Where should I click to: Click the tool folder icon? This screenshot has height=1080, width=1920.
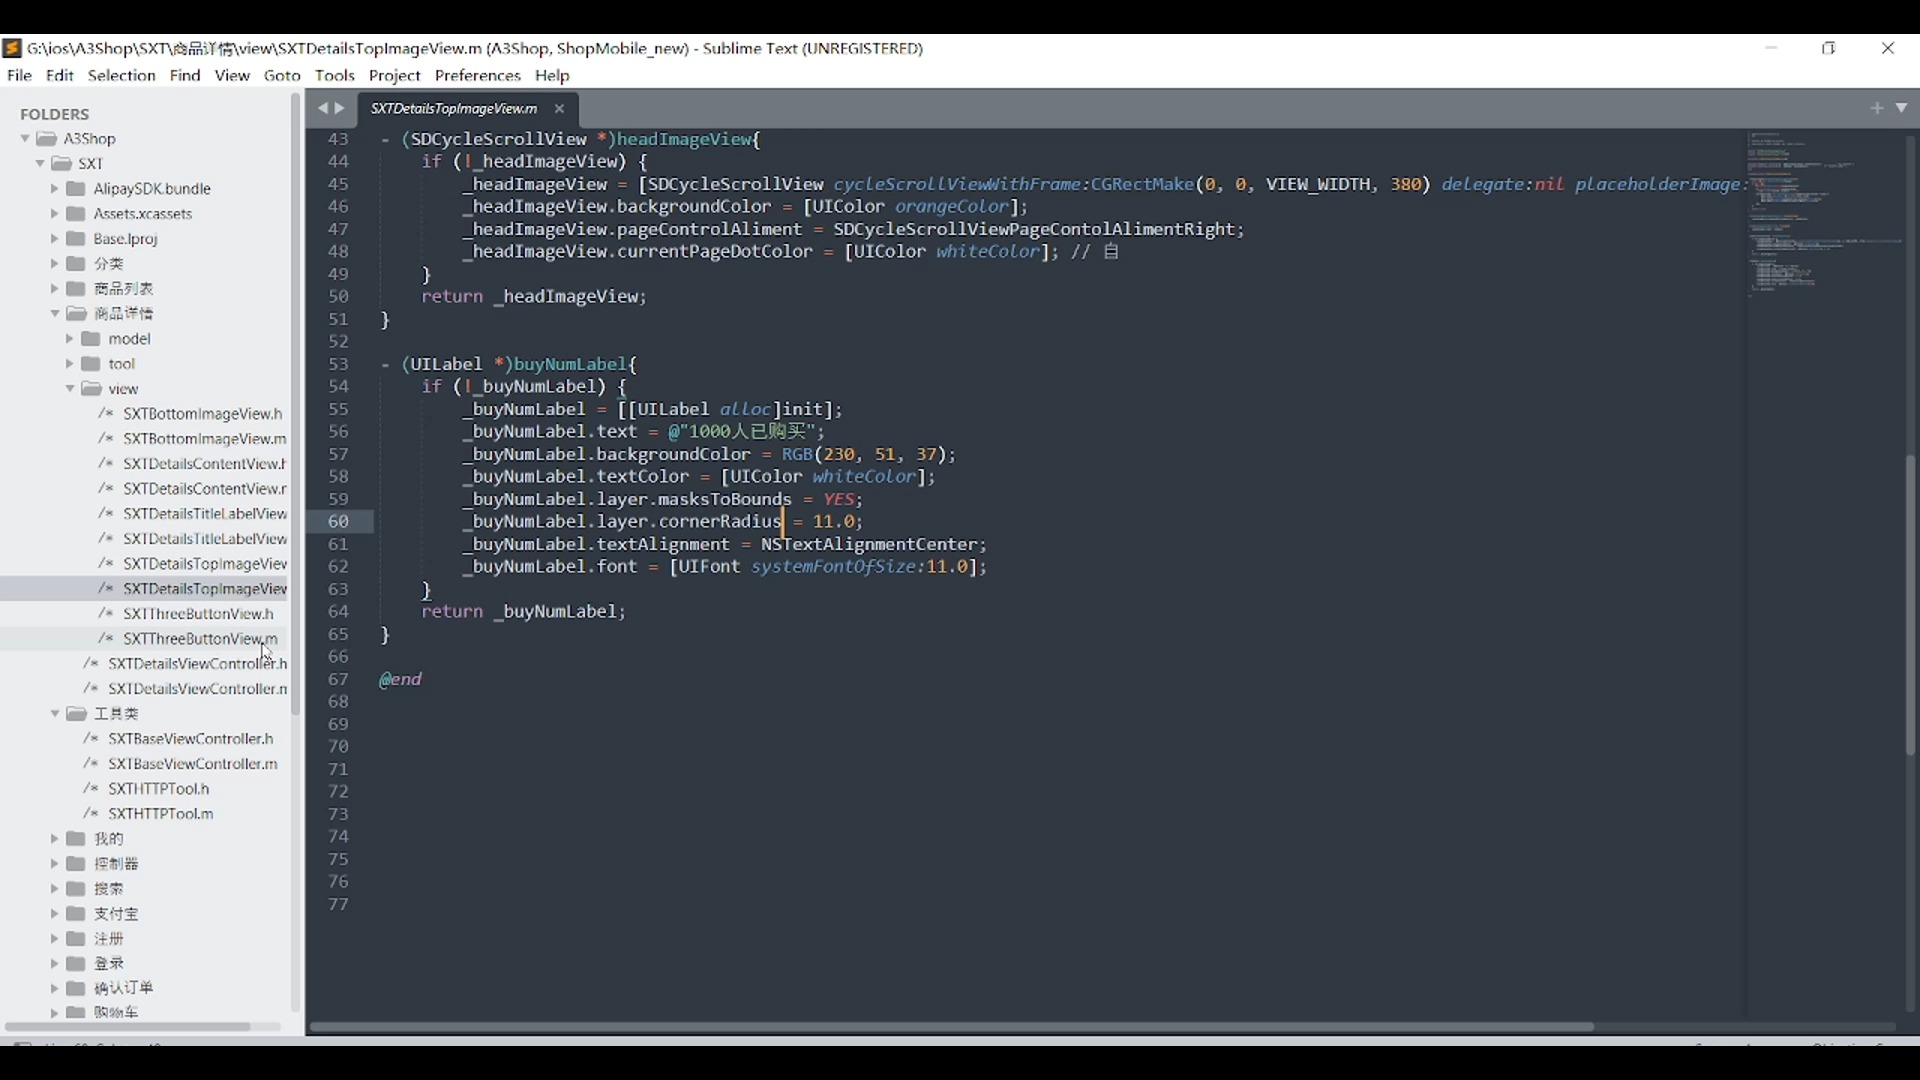(91, 363)
